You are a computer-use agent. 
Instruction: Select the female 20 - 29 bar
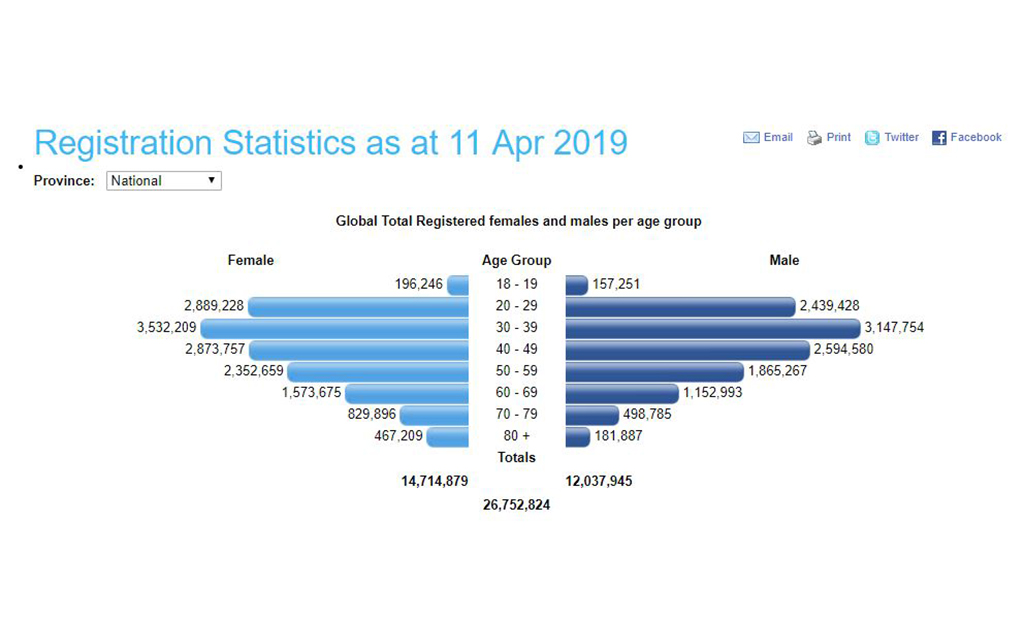coord(358,306)
